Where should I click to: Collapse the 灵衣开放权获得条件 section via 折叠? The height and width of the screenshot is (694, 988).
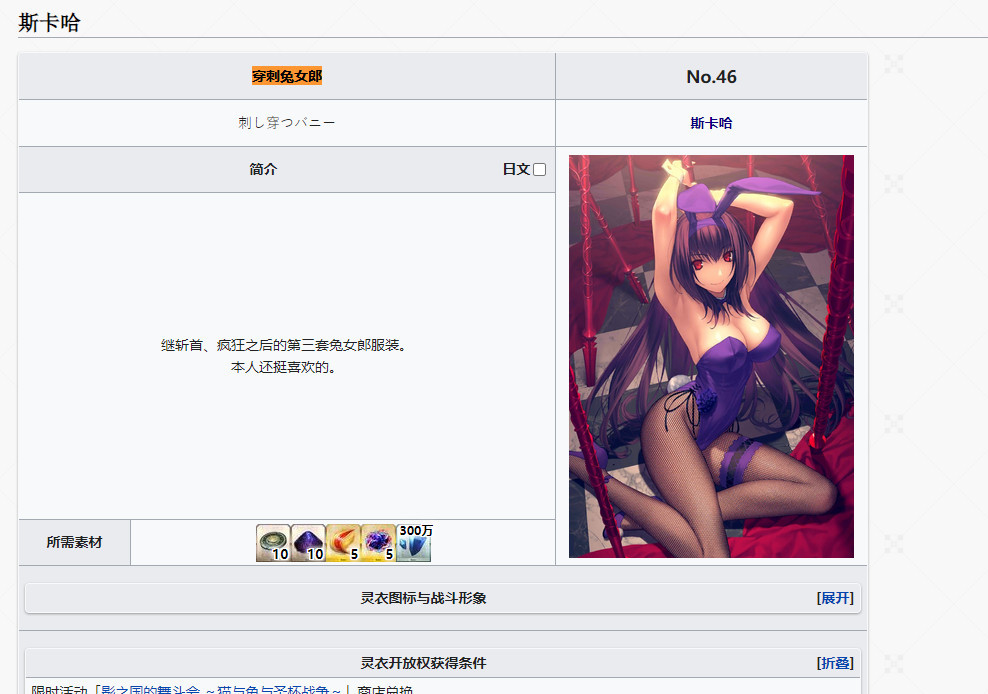tap(836, 663)
